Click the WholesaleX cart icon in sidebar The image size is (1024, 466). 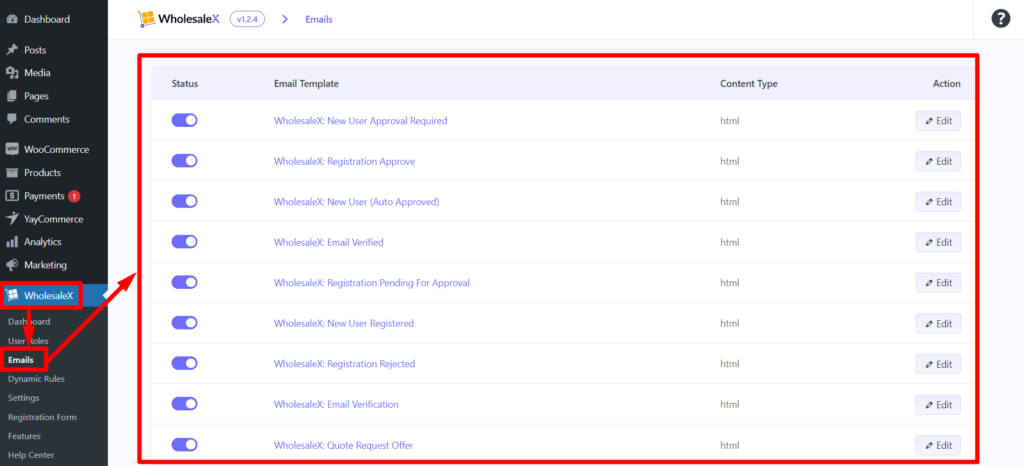pos(12,296)
